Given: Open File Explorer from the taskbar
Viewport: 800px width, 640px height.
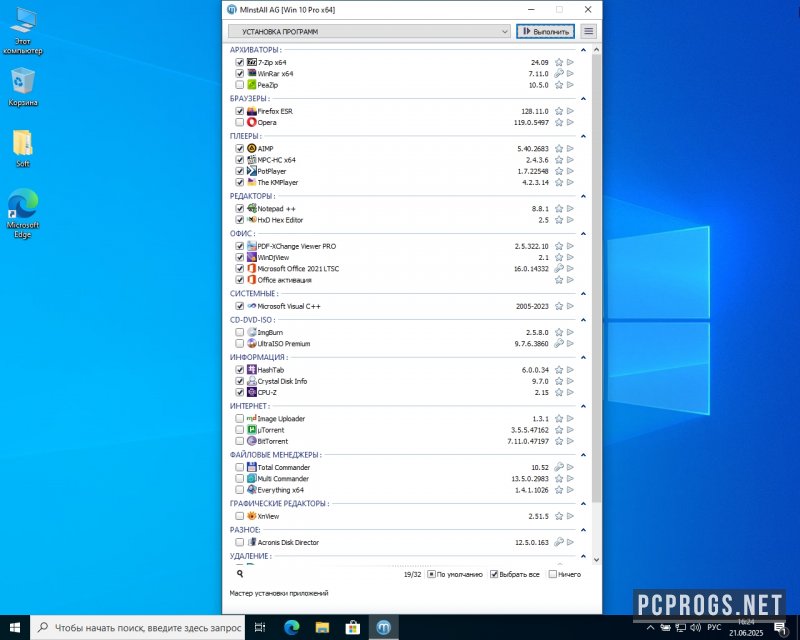Looking at the screenshot, I should (322, 627).
